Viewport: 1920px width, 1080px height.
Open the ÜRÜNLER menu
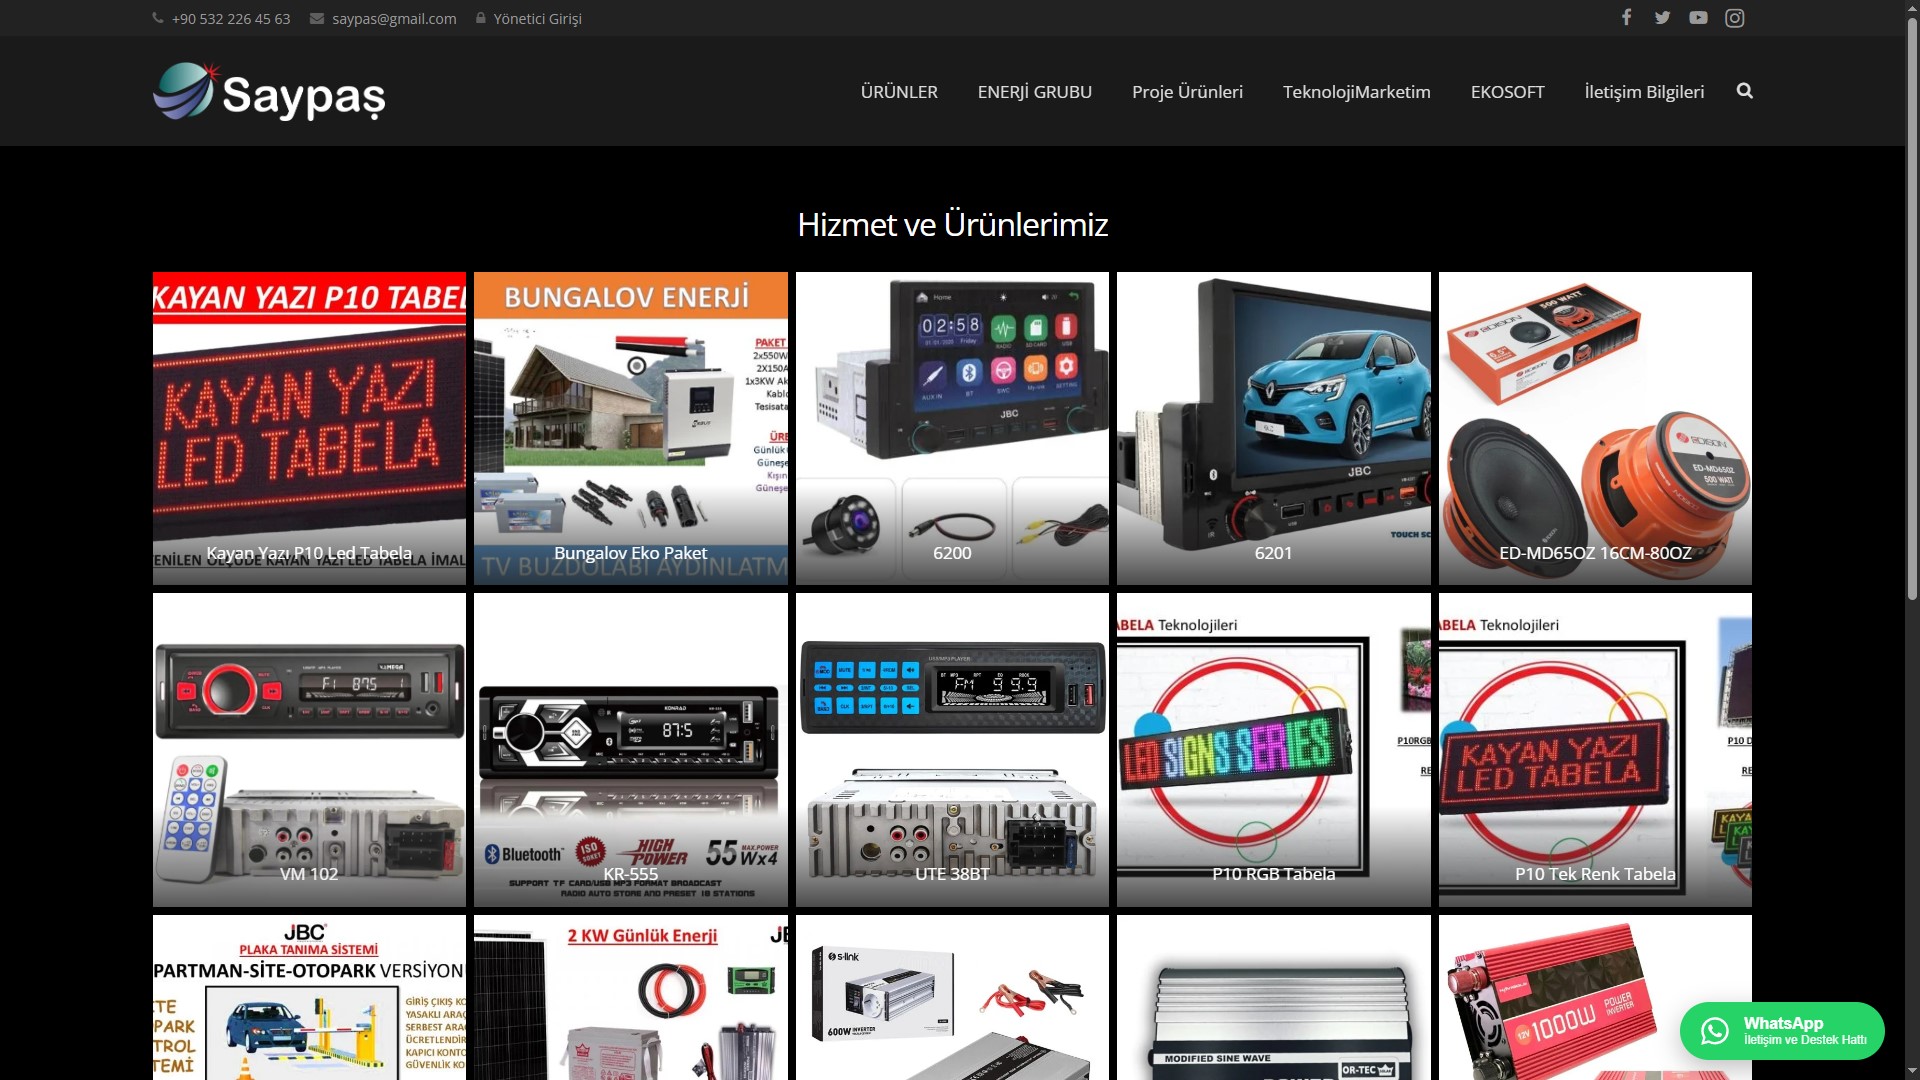(x=899, y=92)
